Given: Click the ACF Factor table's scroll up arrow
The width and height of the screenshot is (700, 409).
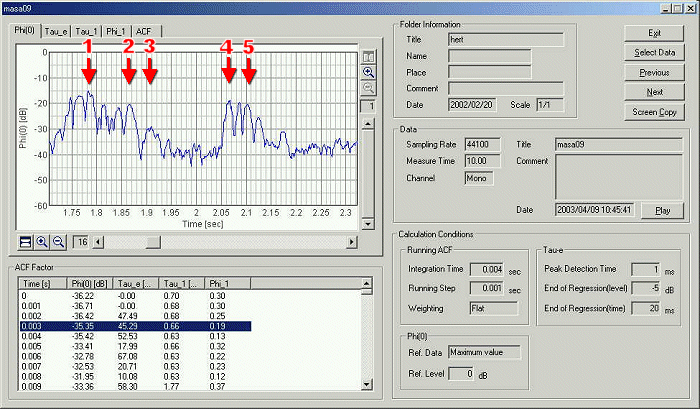Looking at the screenshot, I should pyautogui.click(x=367, y=283).
